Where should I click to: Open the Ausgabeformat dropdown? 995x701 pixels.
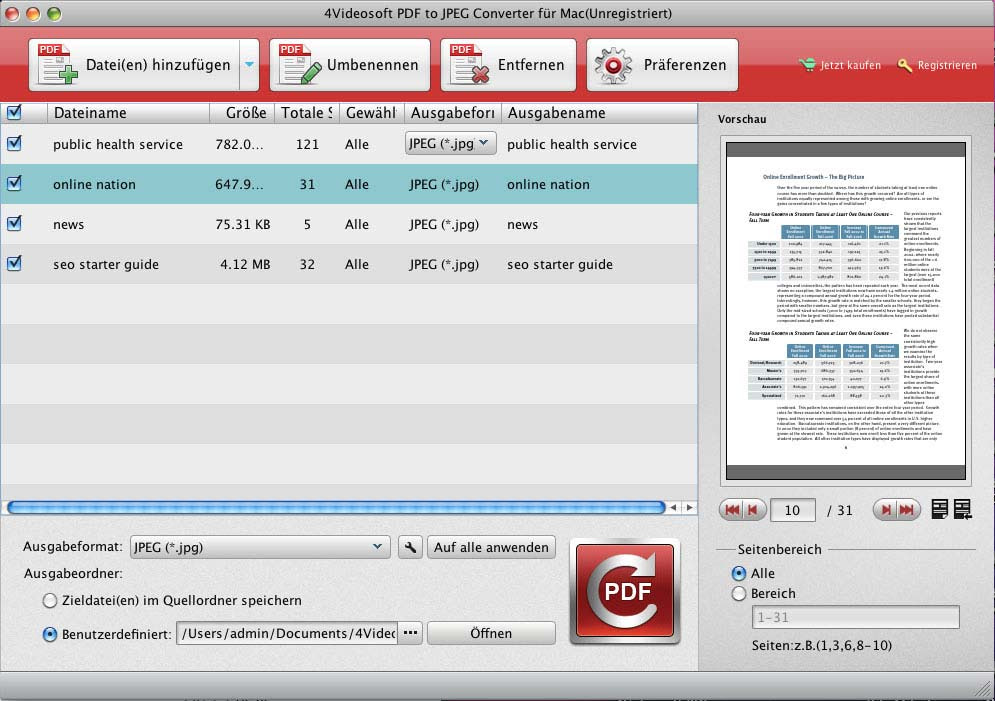[x=260, y=547]
